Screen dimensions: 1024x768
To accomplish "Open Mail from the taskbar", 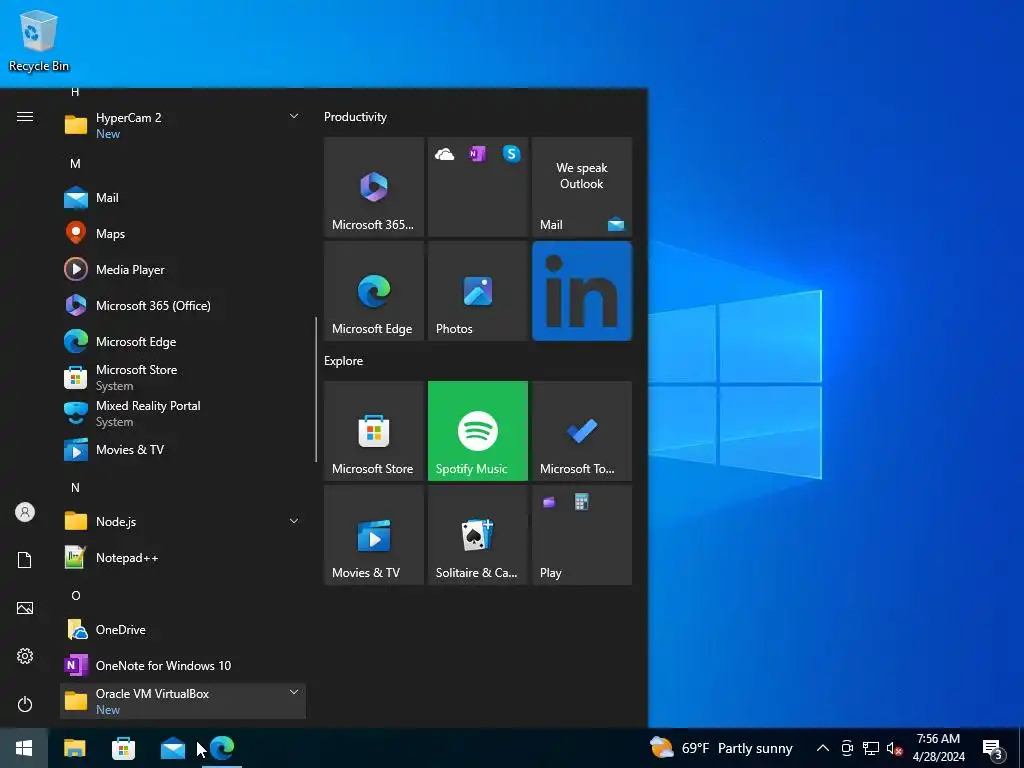I will pyautogui.click(x=172, y=748).
